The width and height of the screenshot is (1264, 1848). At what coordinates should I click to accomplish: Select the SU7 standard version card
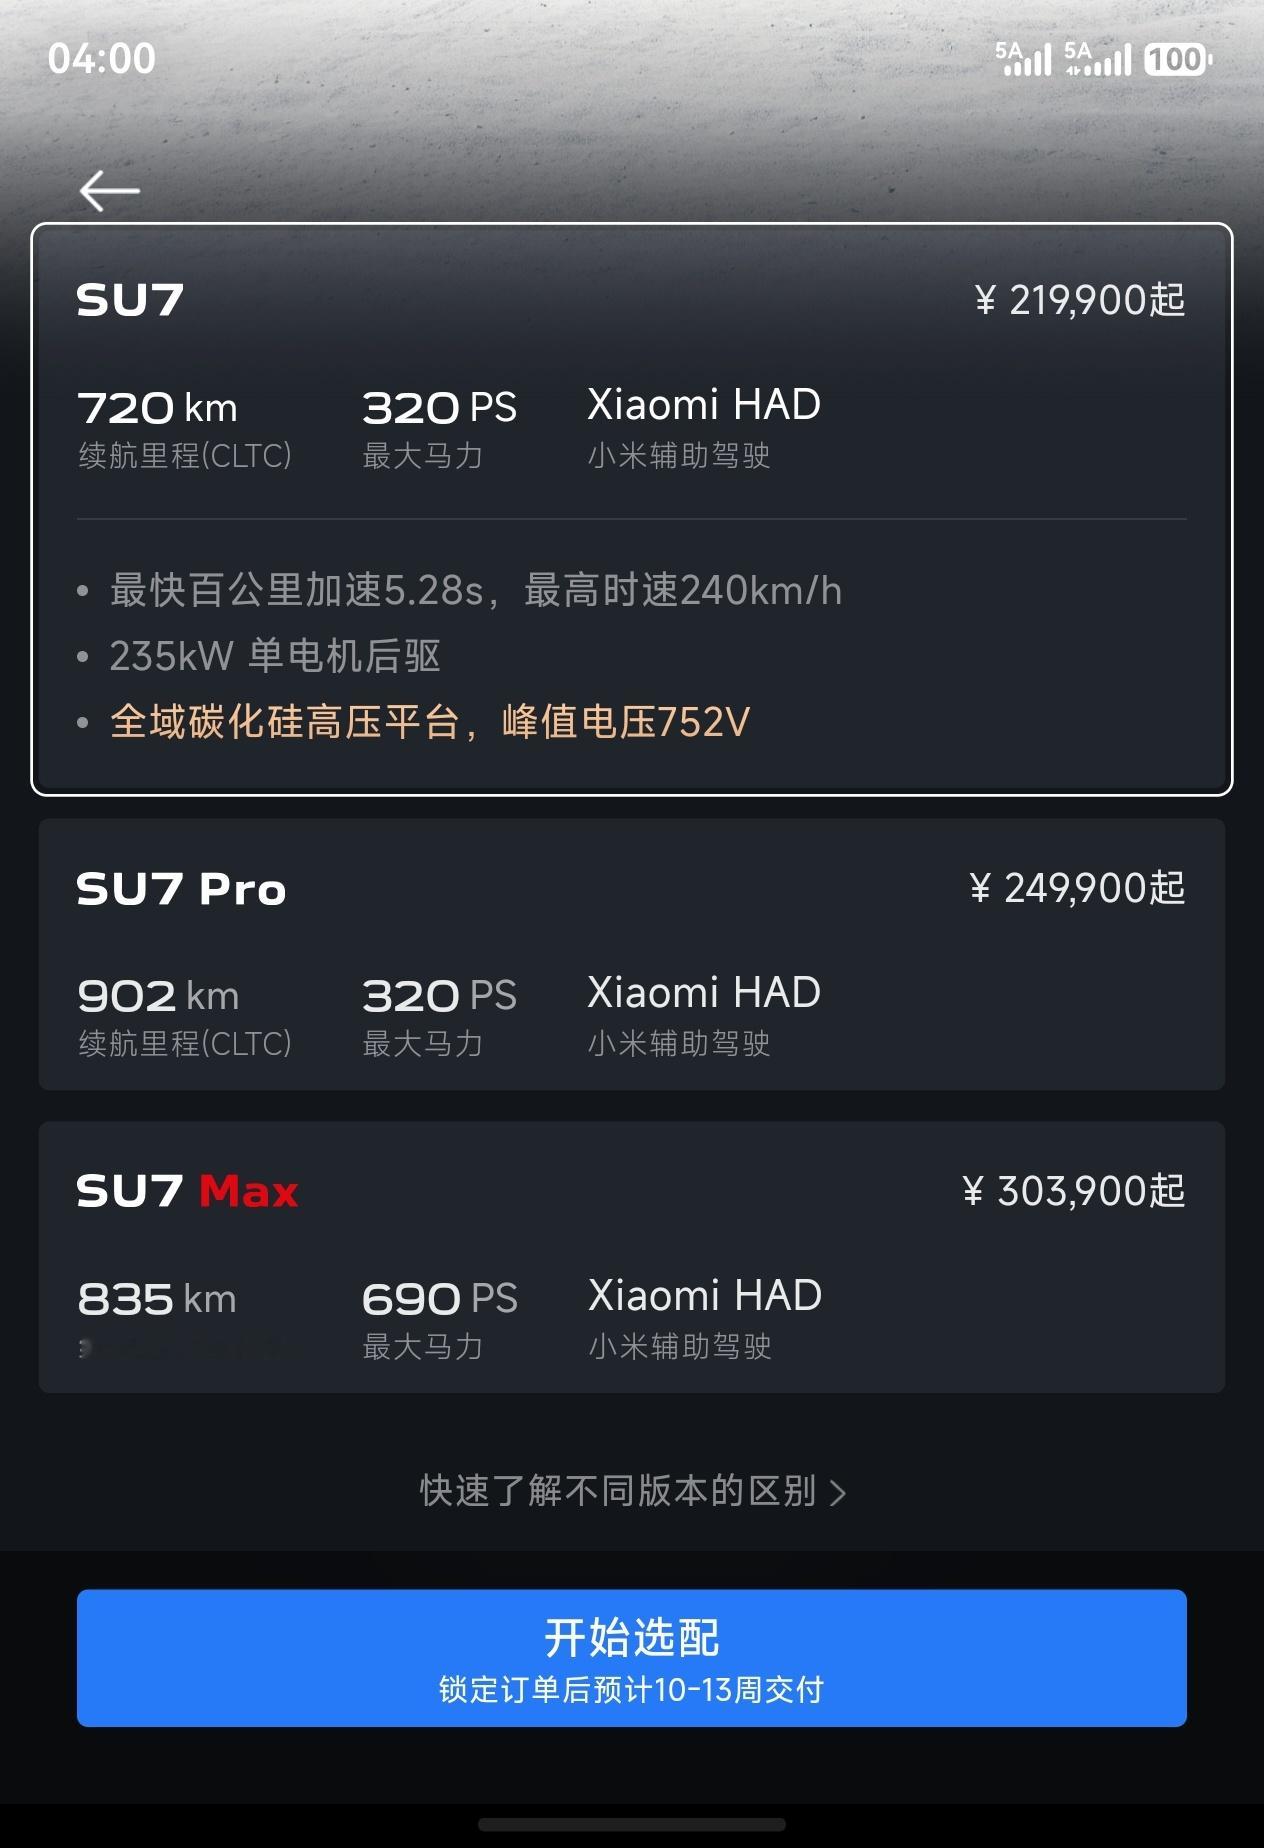point(632,509)
